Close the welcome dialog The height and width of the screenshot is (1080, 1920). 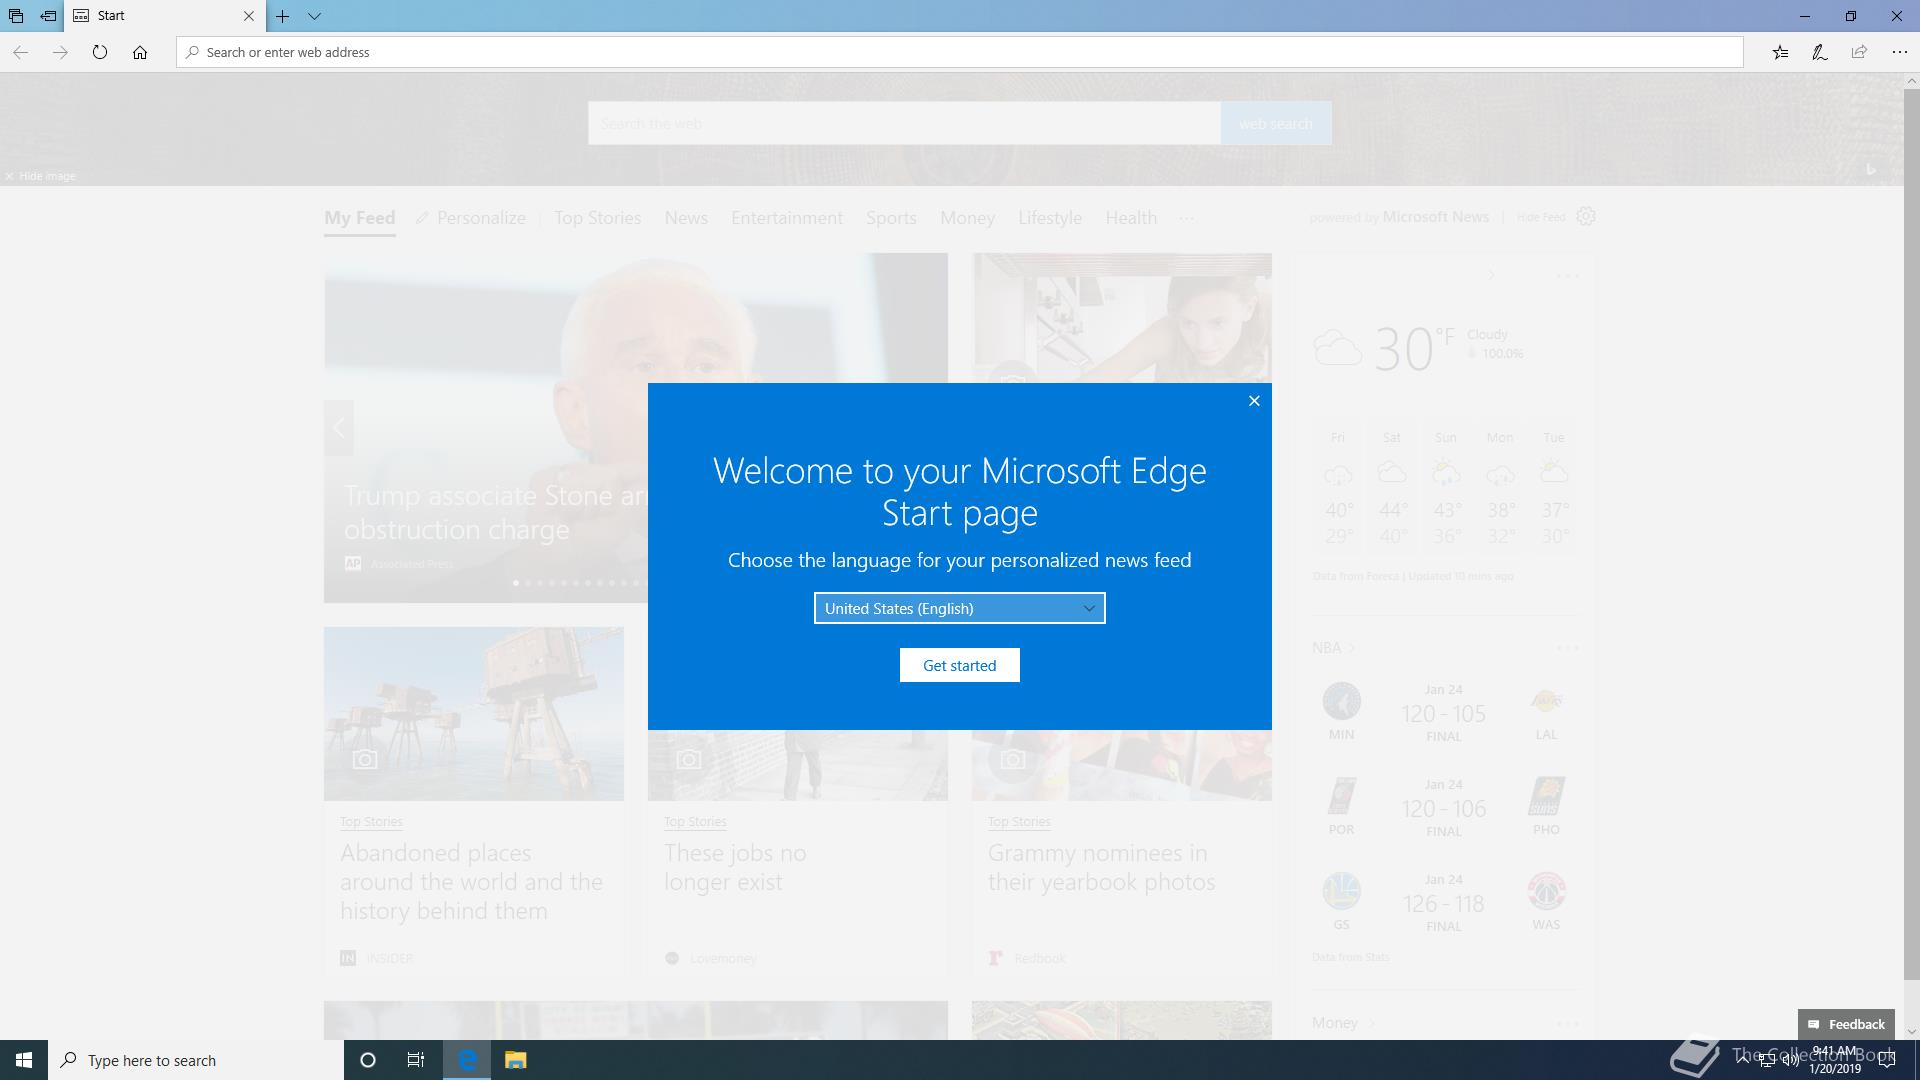click(1254, 401)
